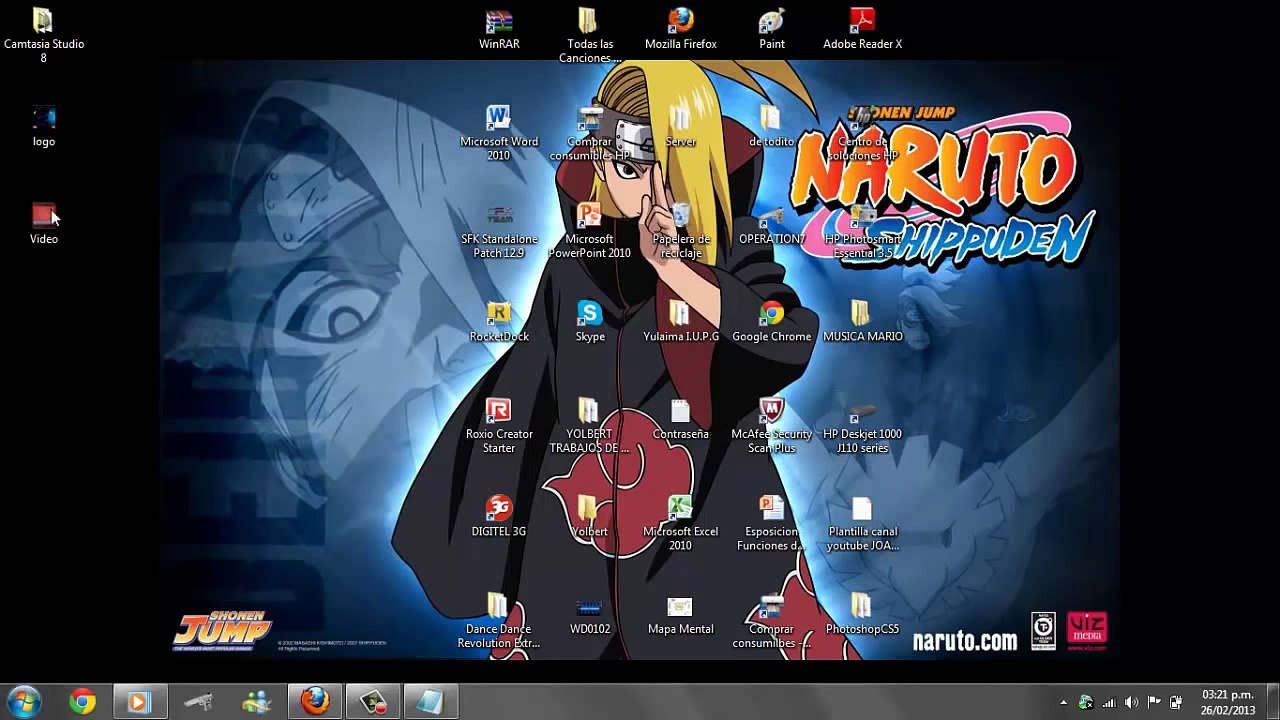Select the logo file on the desktop
This screenshot has height=720, width=1280.
43,126
